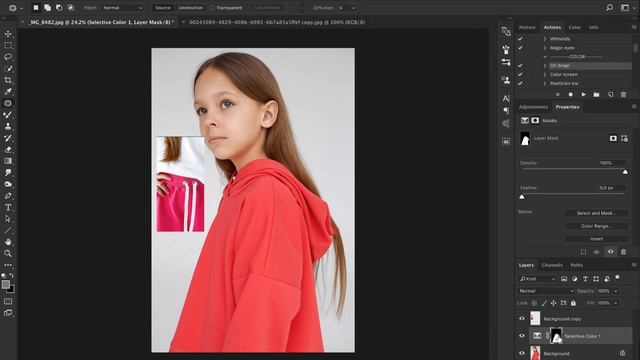Click the Select and Mask button
This screenshot has width=640, height=360.
pyautogui.click(x=596, y=213)
